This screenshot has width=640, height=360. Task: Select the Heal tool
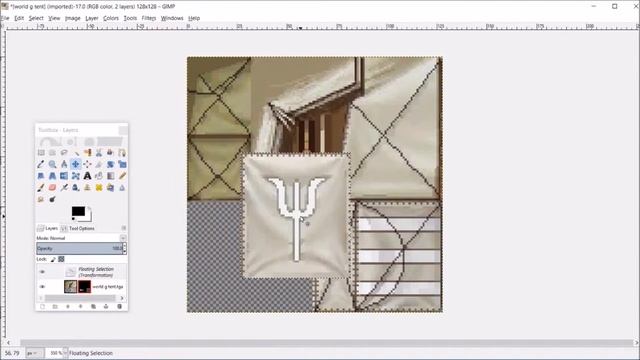99,188
